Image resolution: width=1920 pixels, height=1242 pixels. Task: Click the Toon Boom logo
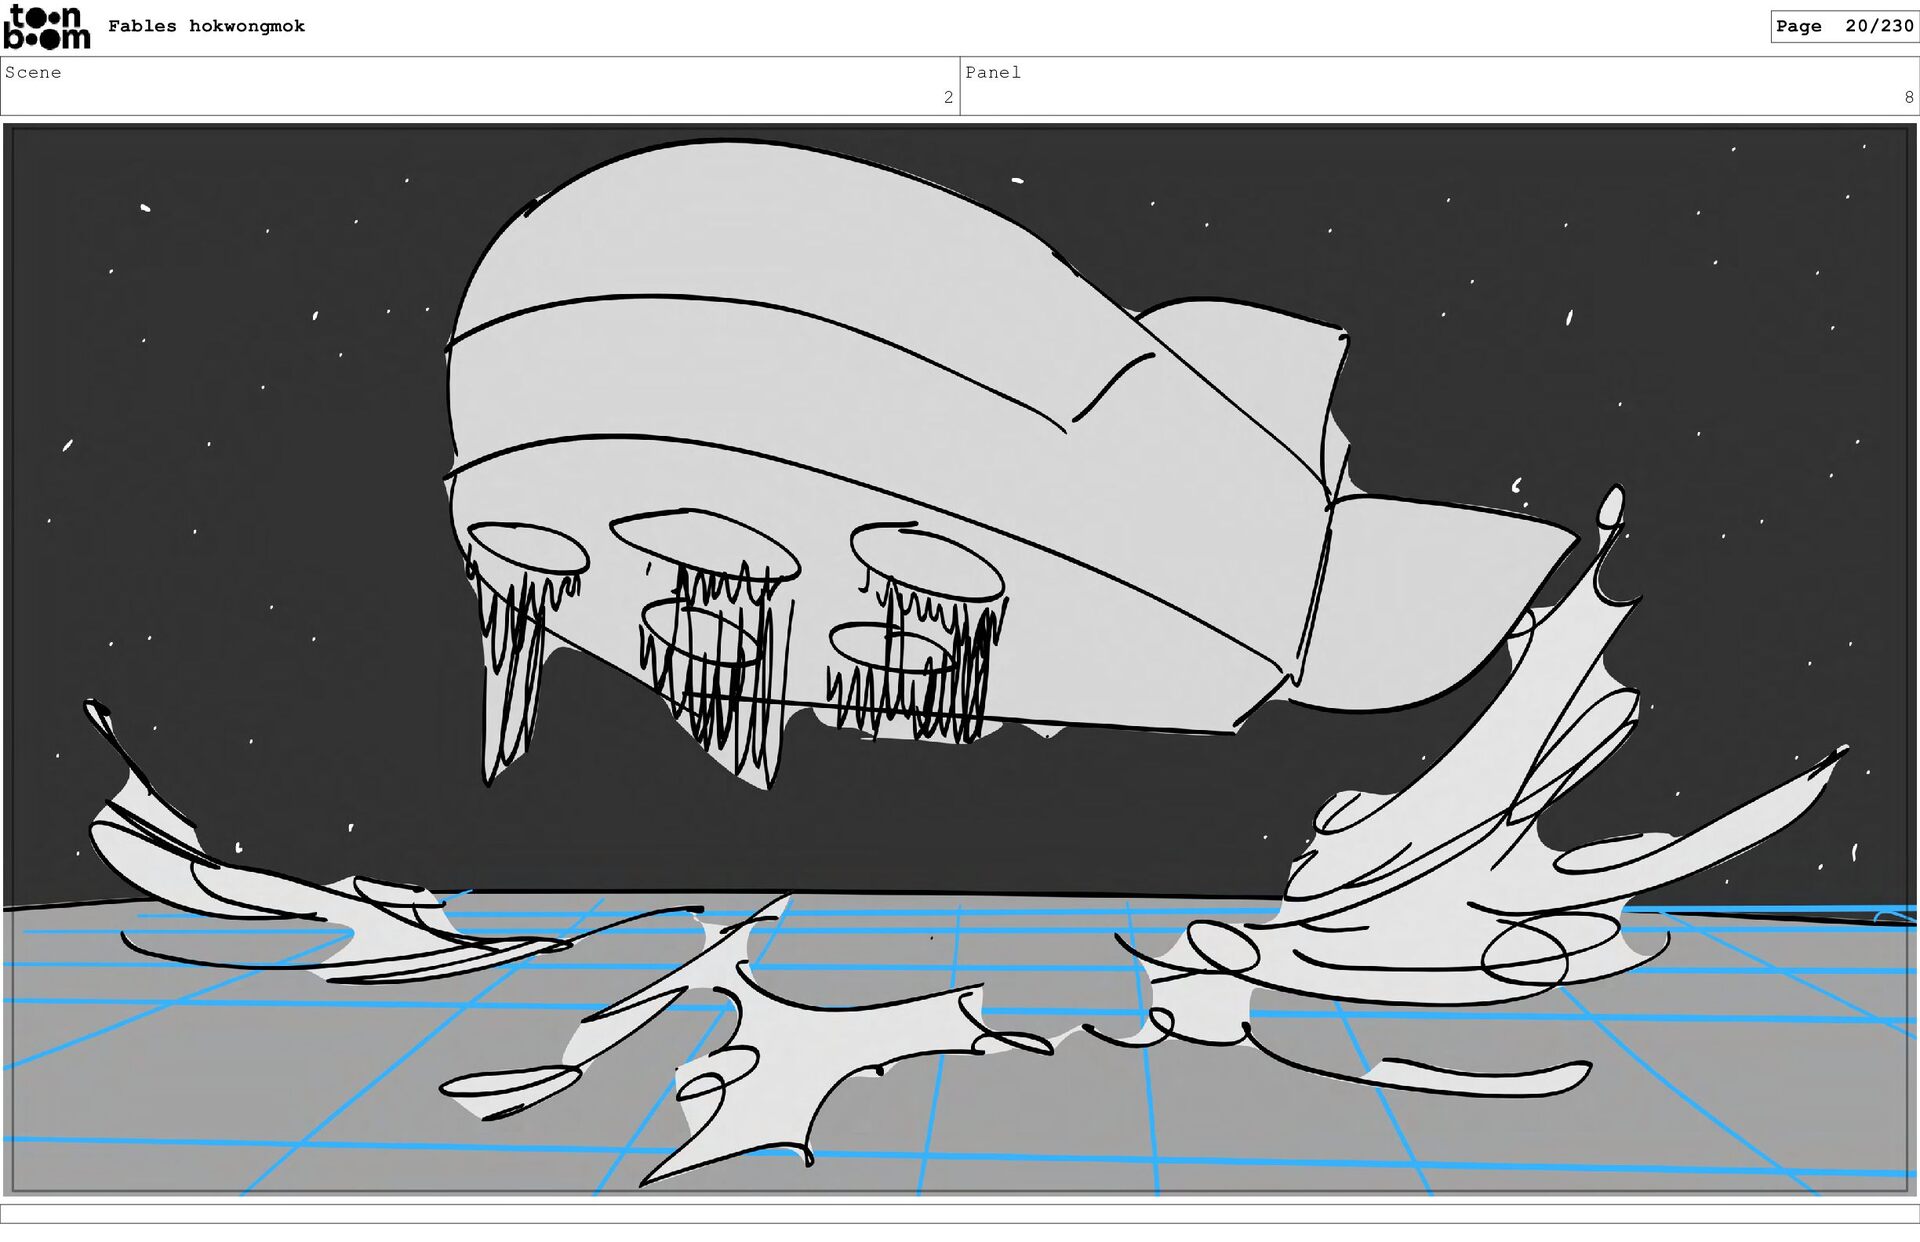[x=46, y=27]
